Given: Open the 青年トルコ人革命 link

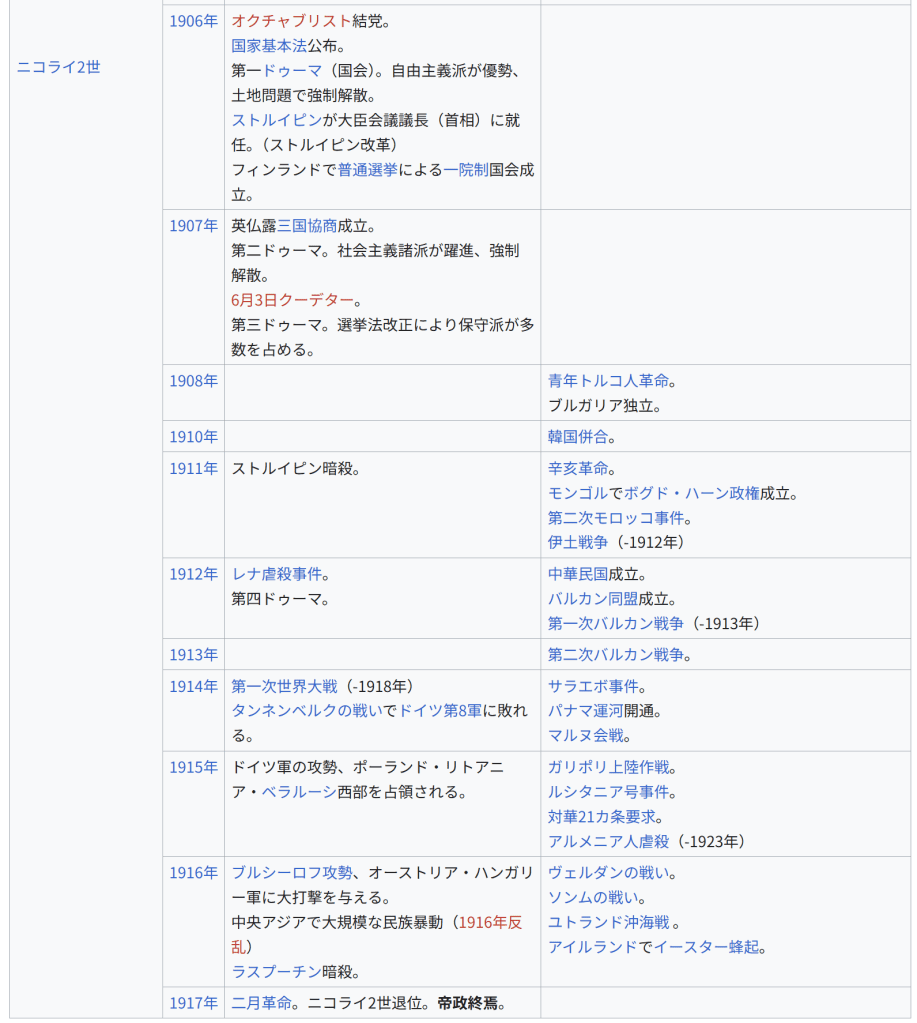Looking at the screenshot, I should coord(607,381).
